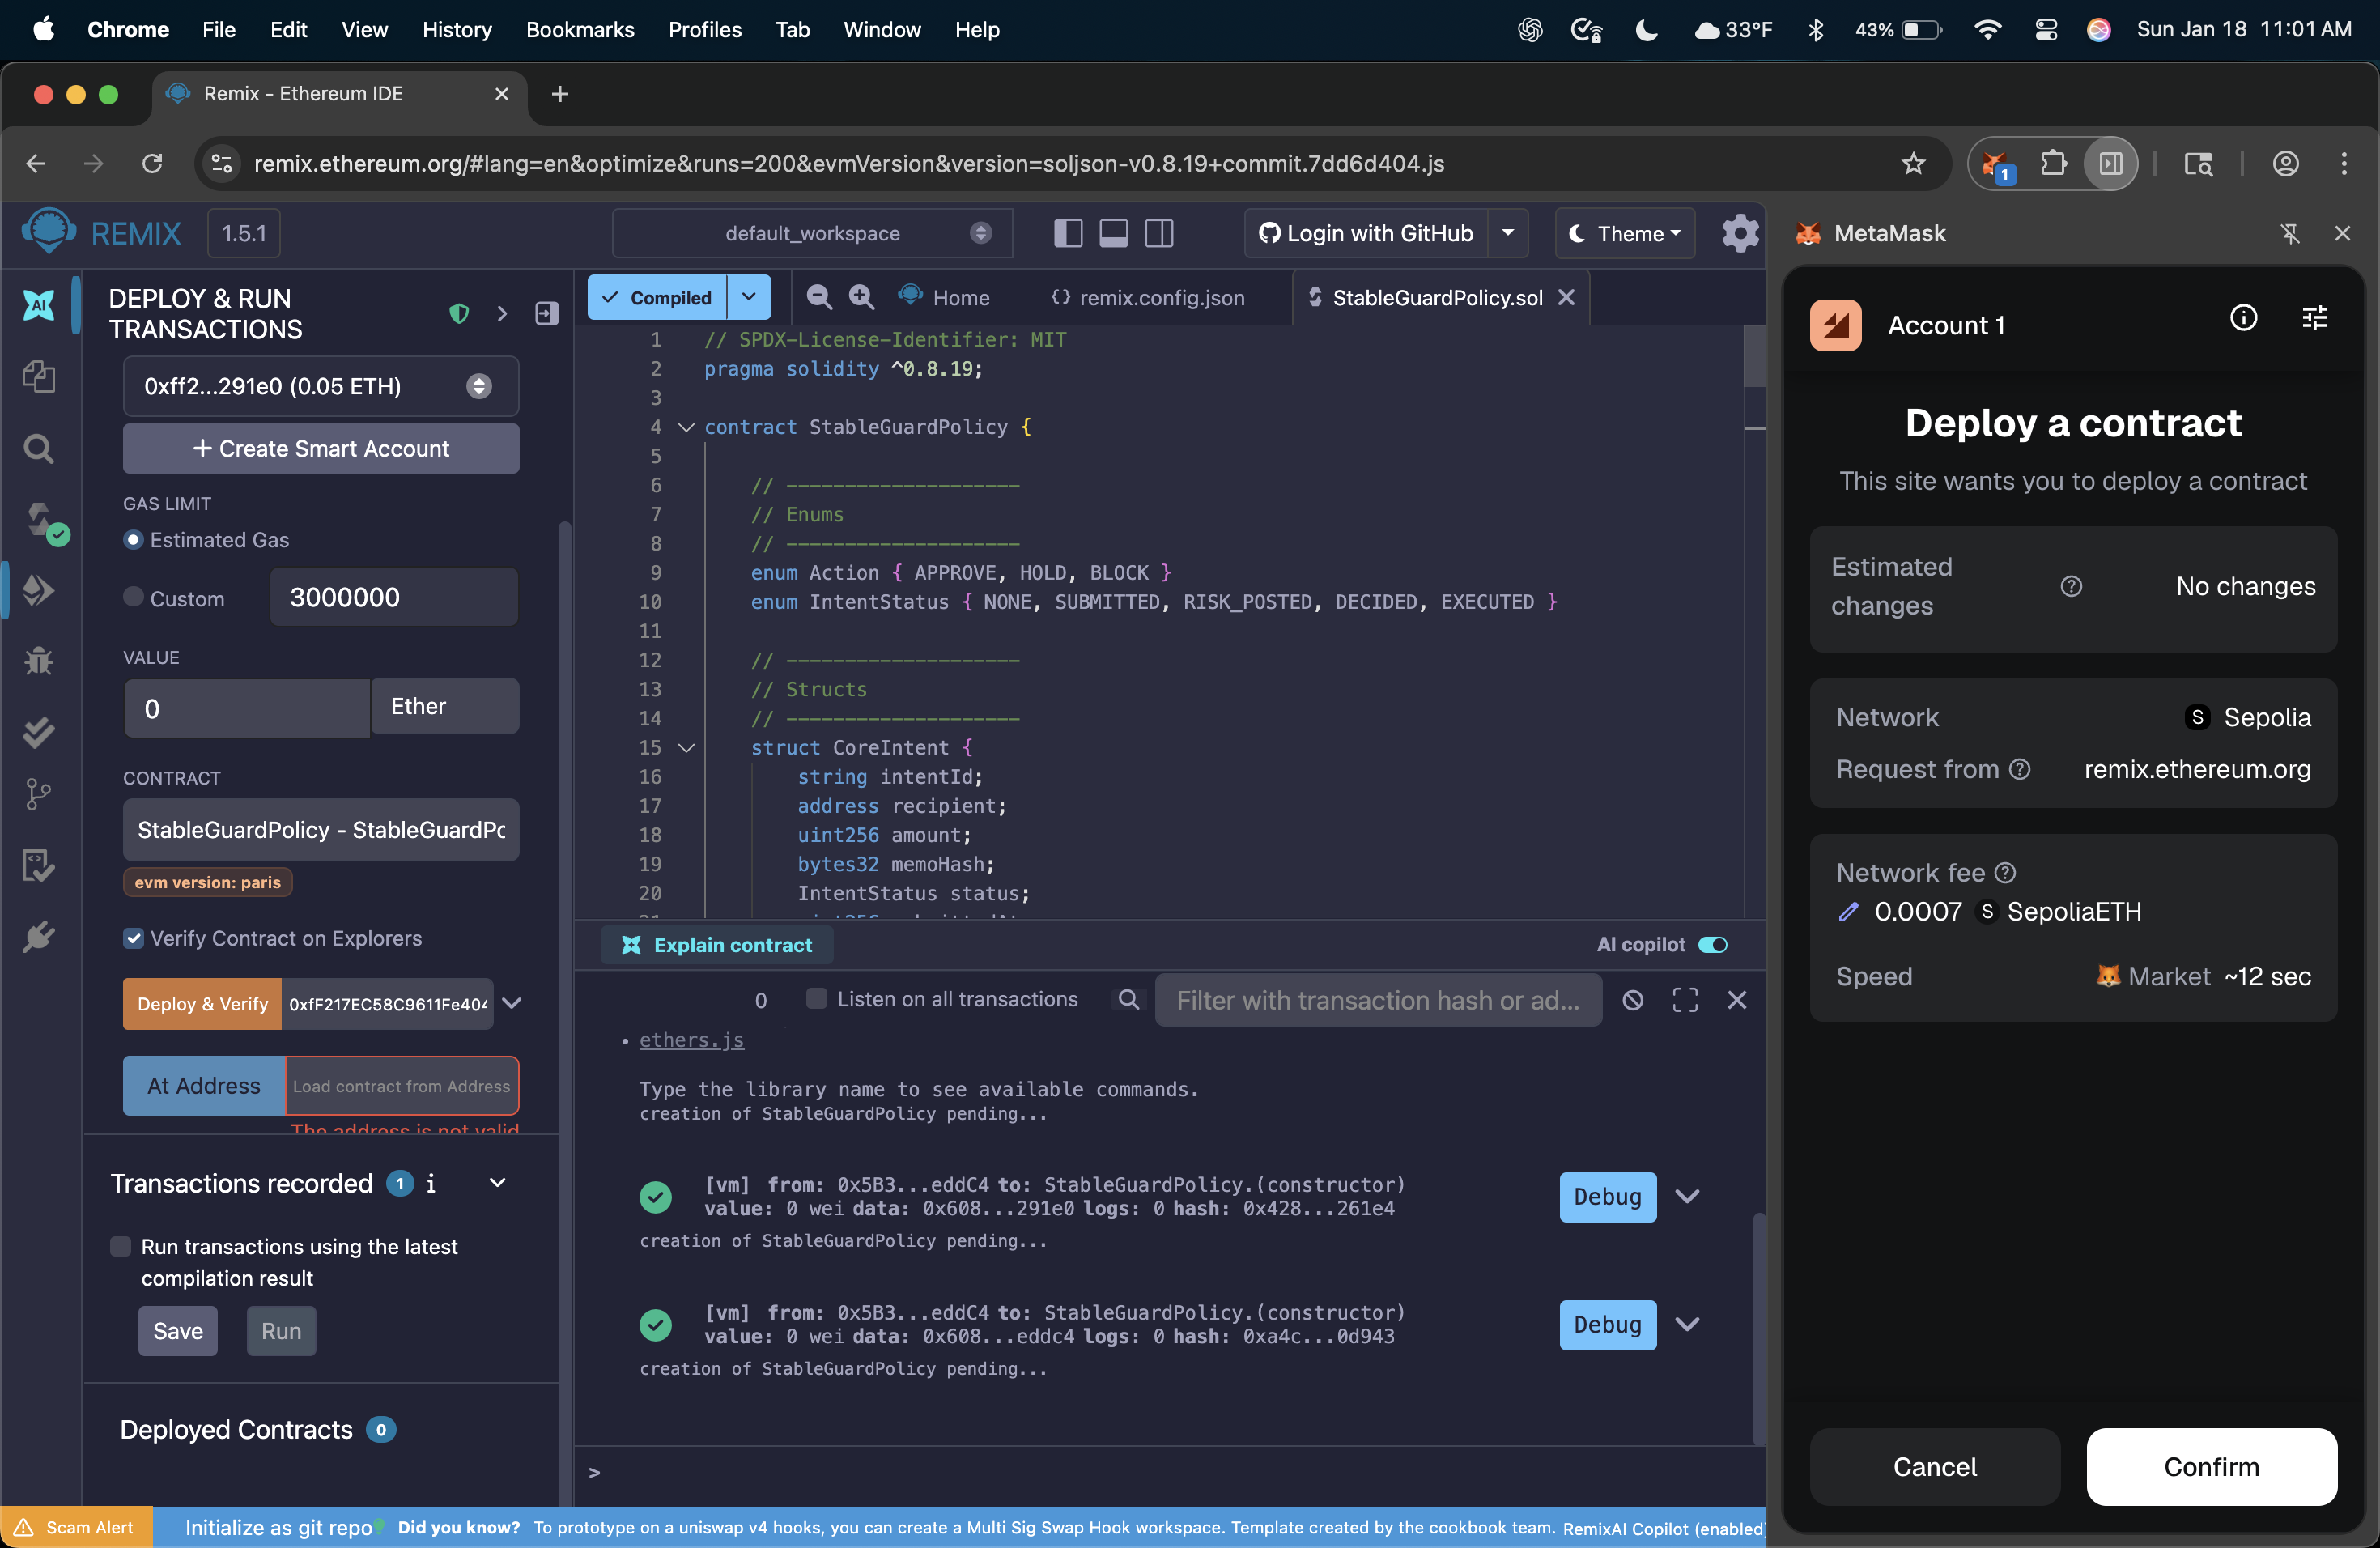Clear the terminal with the clear icon
This screenshot has width=2380, height=1548.
coord(1632,1000)
